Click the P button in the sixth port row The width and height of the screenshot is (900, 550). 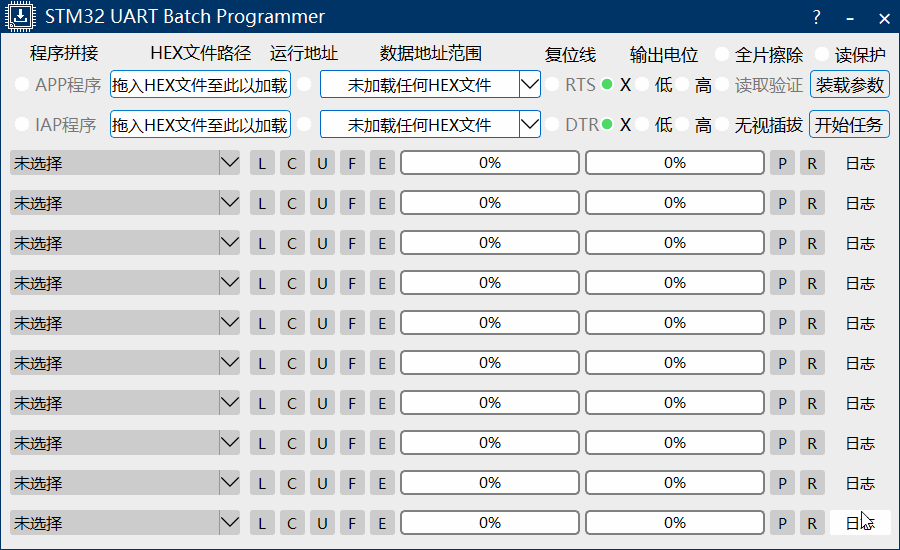(x=782, y=363)
